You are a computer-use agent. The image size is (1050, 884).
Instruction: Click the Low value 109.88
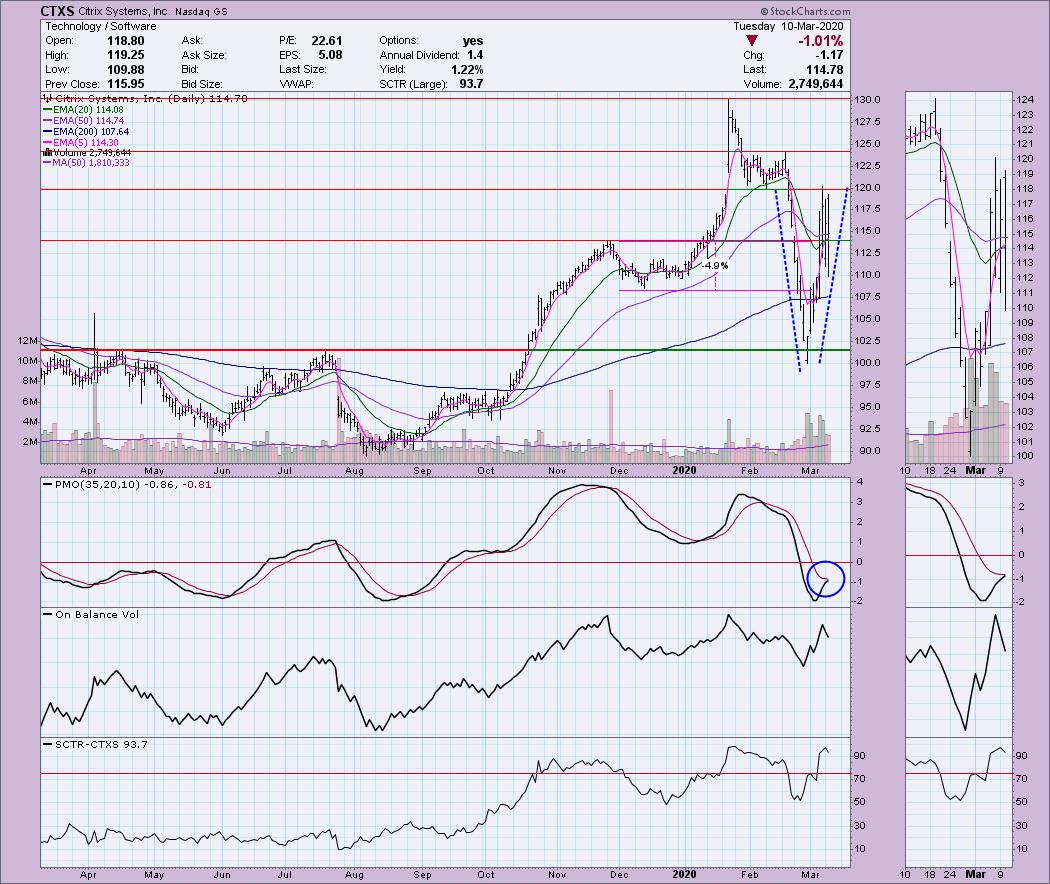(x=125, y=70)
